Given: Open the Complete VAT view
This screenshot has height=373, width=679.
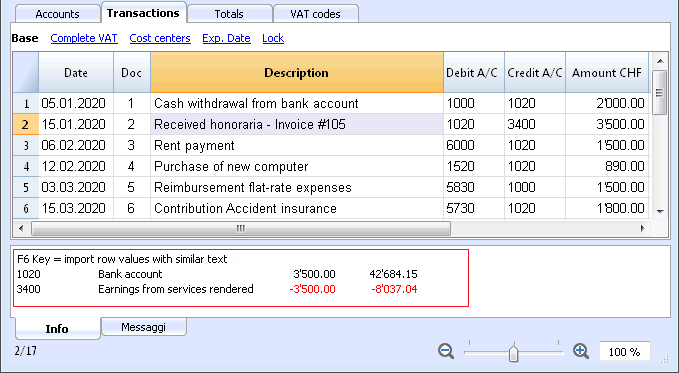Looking at the screenshot, I should pyautogui.click(x=84, y=38).
